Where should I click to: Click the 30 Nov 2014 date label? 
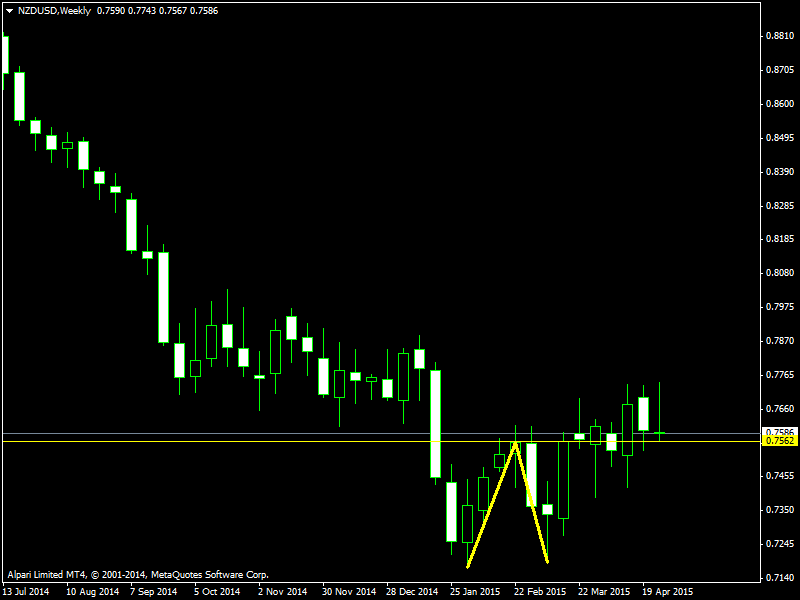point(348,592)
